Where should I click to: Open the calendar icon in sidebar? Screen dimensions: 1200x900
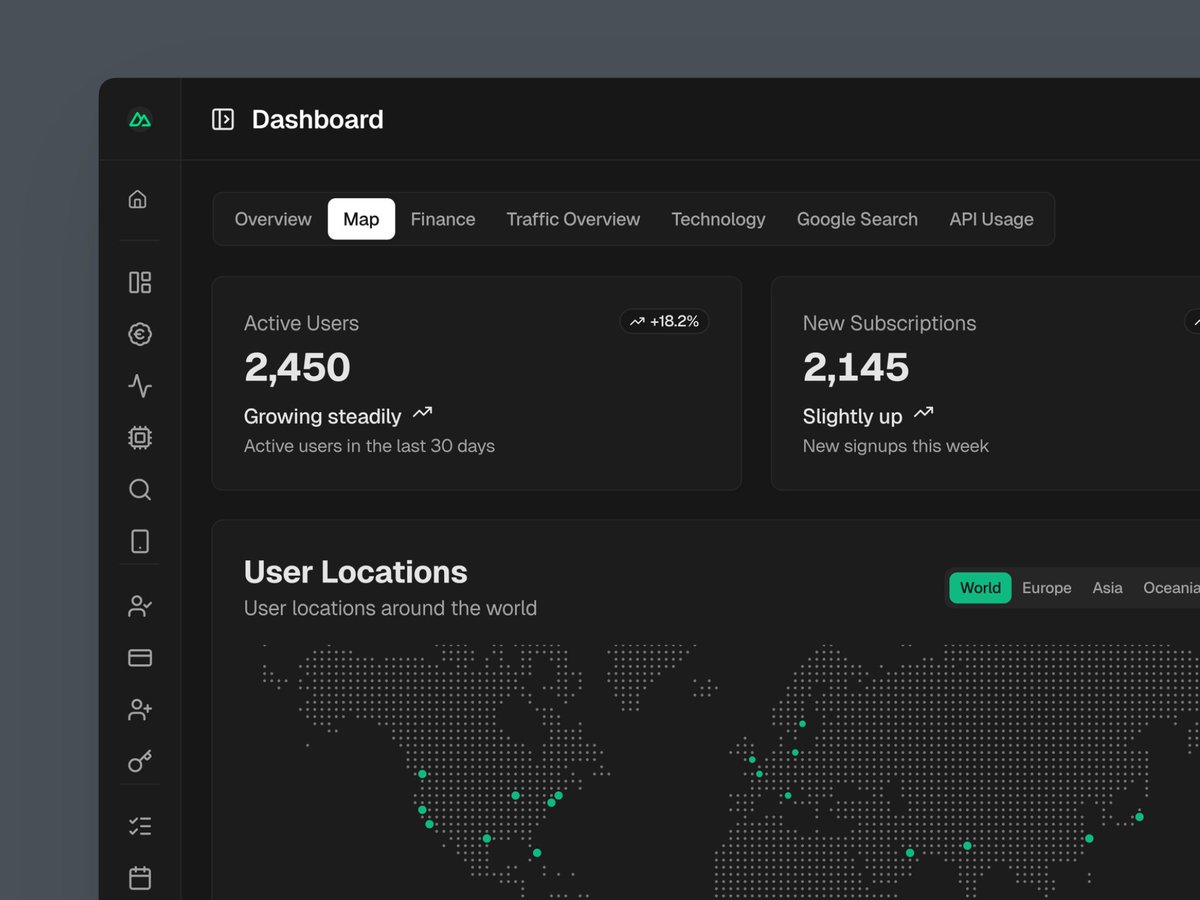point(140,878)
